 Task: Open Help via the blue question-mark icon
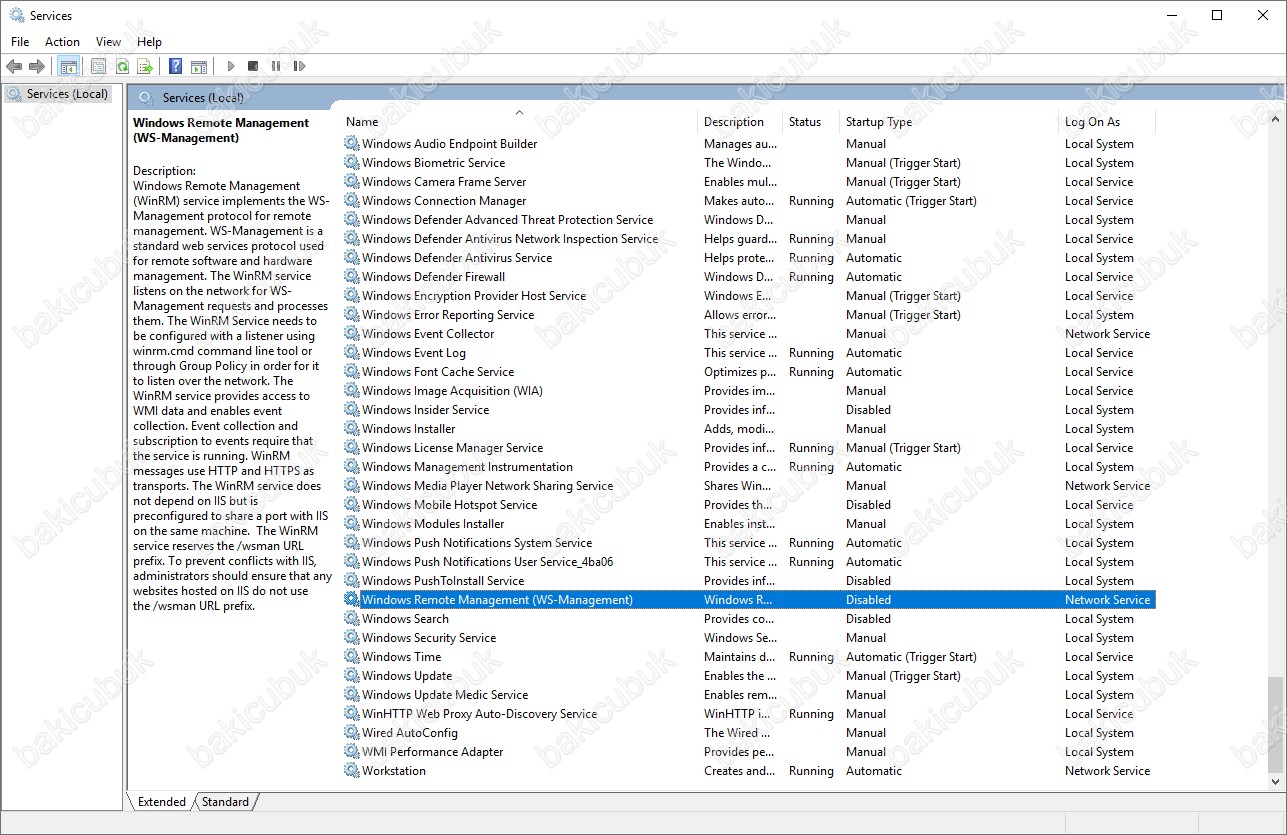tap(175, 66)
